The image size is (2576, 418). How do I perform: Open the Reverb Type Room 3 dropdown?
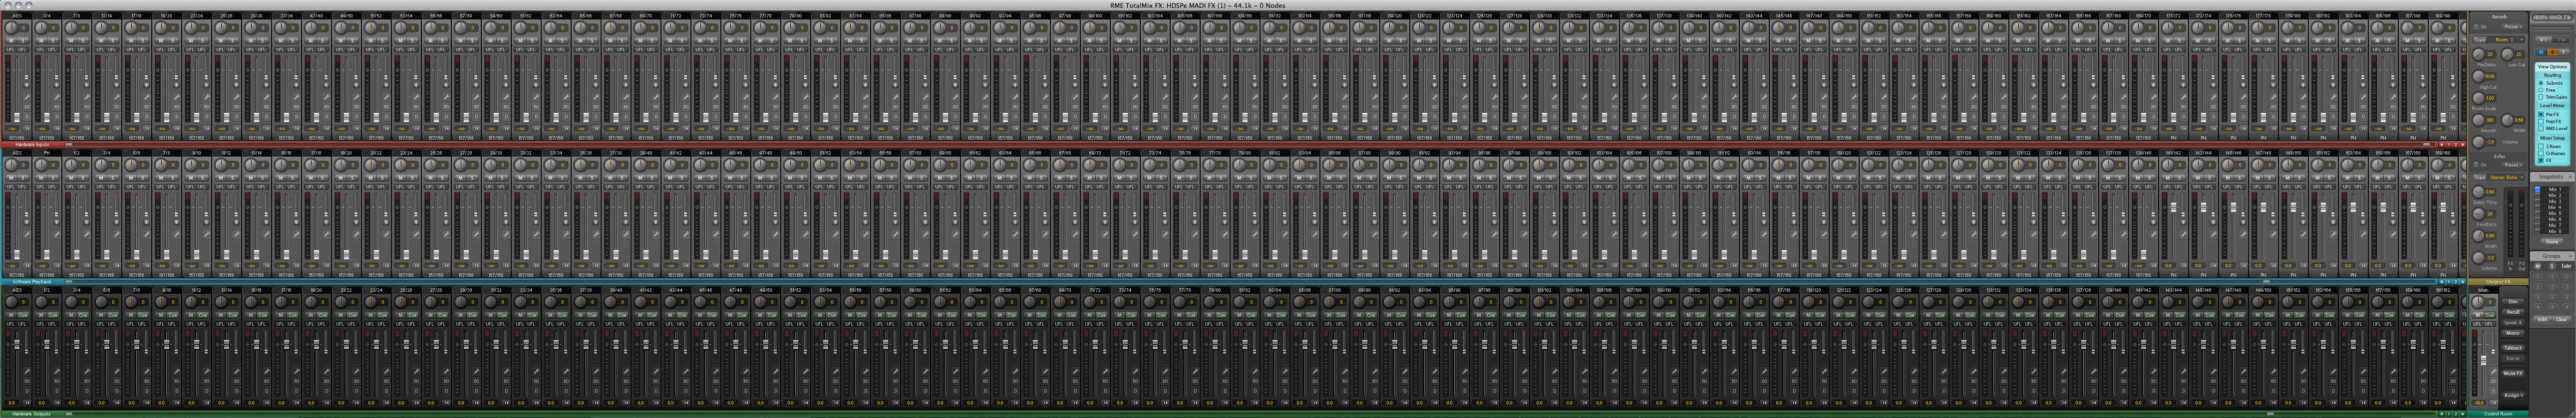2507,39
